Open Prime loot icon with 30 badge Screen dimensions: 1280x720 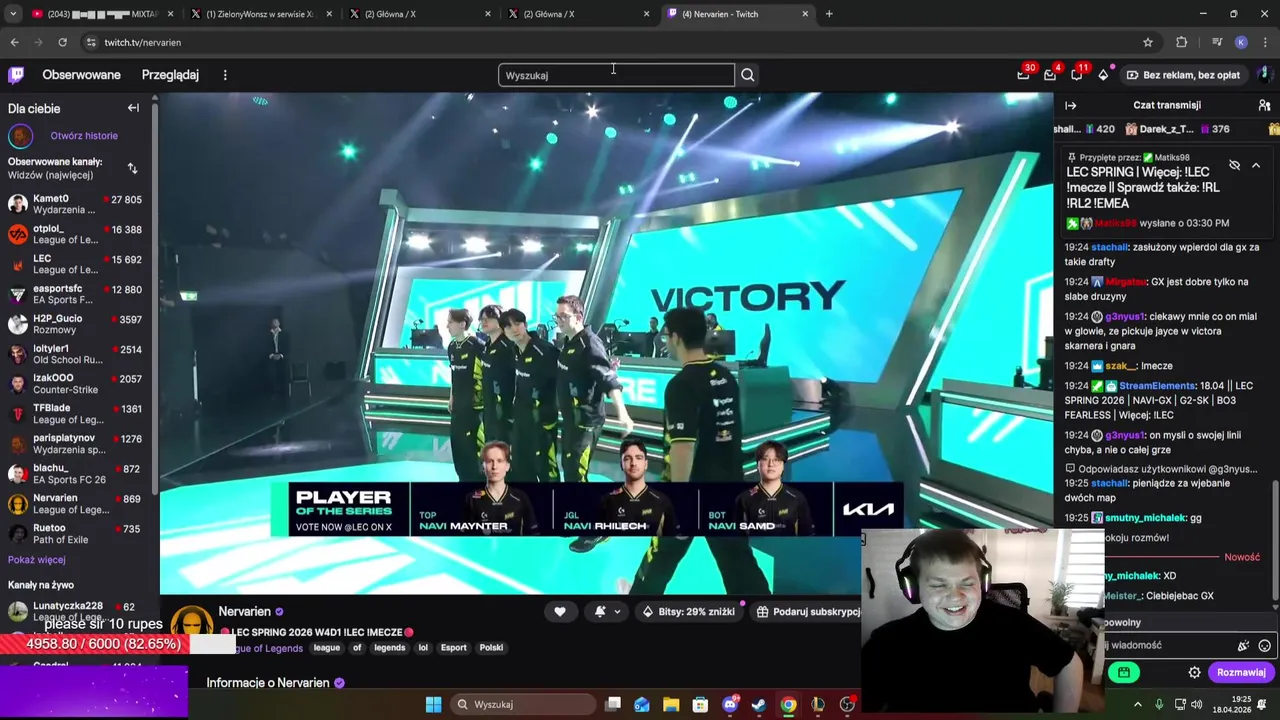click(1023, 75)
